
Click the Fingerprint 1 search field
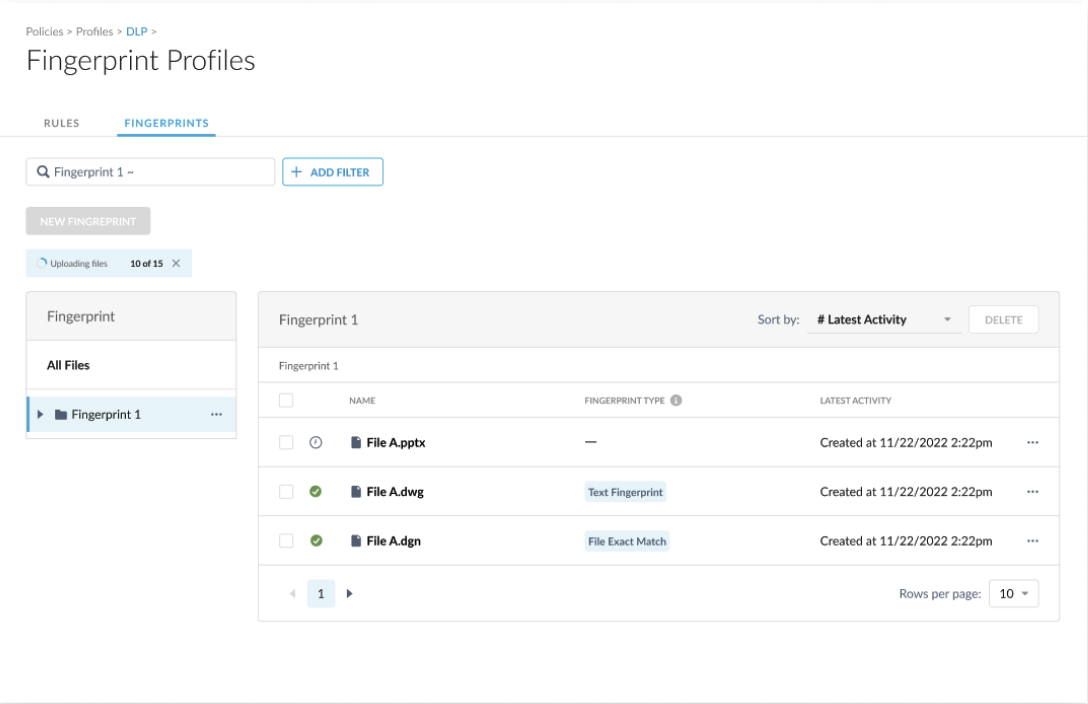(x=150, y=172)
